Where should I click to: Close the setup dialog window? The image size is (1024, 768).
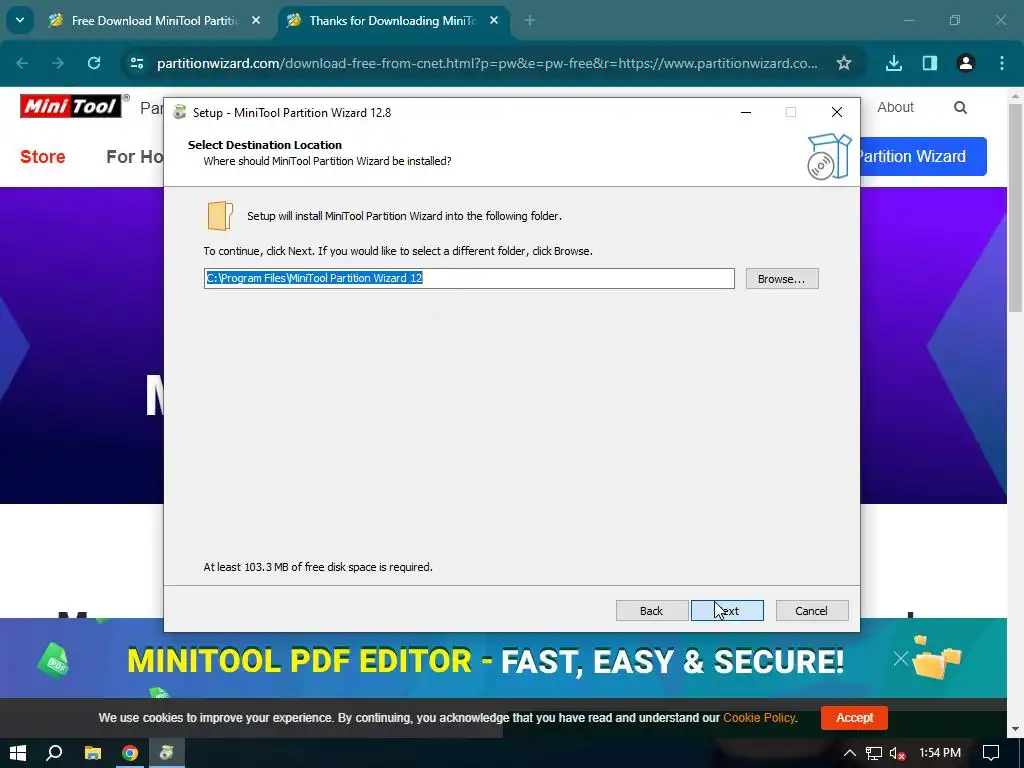(x=837, y=112)
